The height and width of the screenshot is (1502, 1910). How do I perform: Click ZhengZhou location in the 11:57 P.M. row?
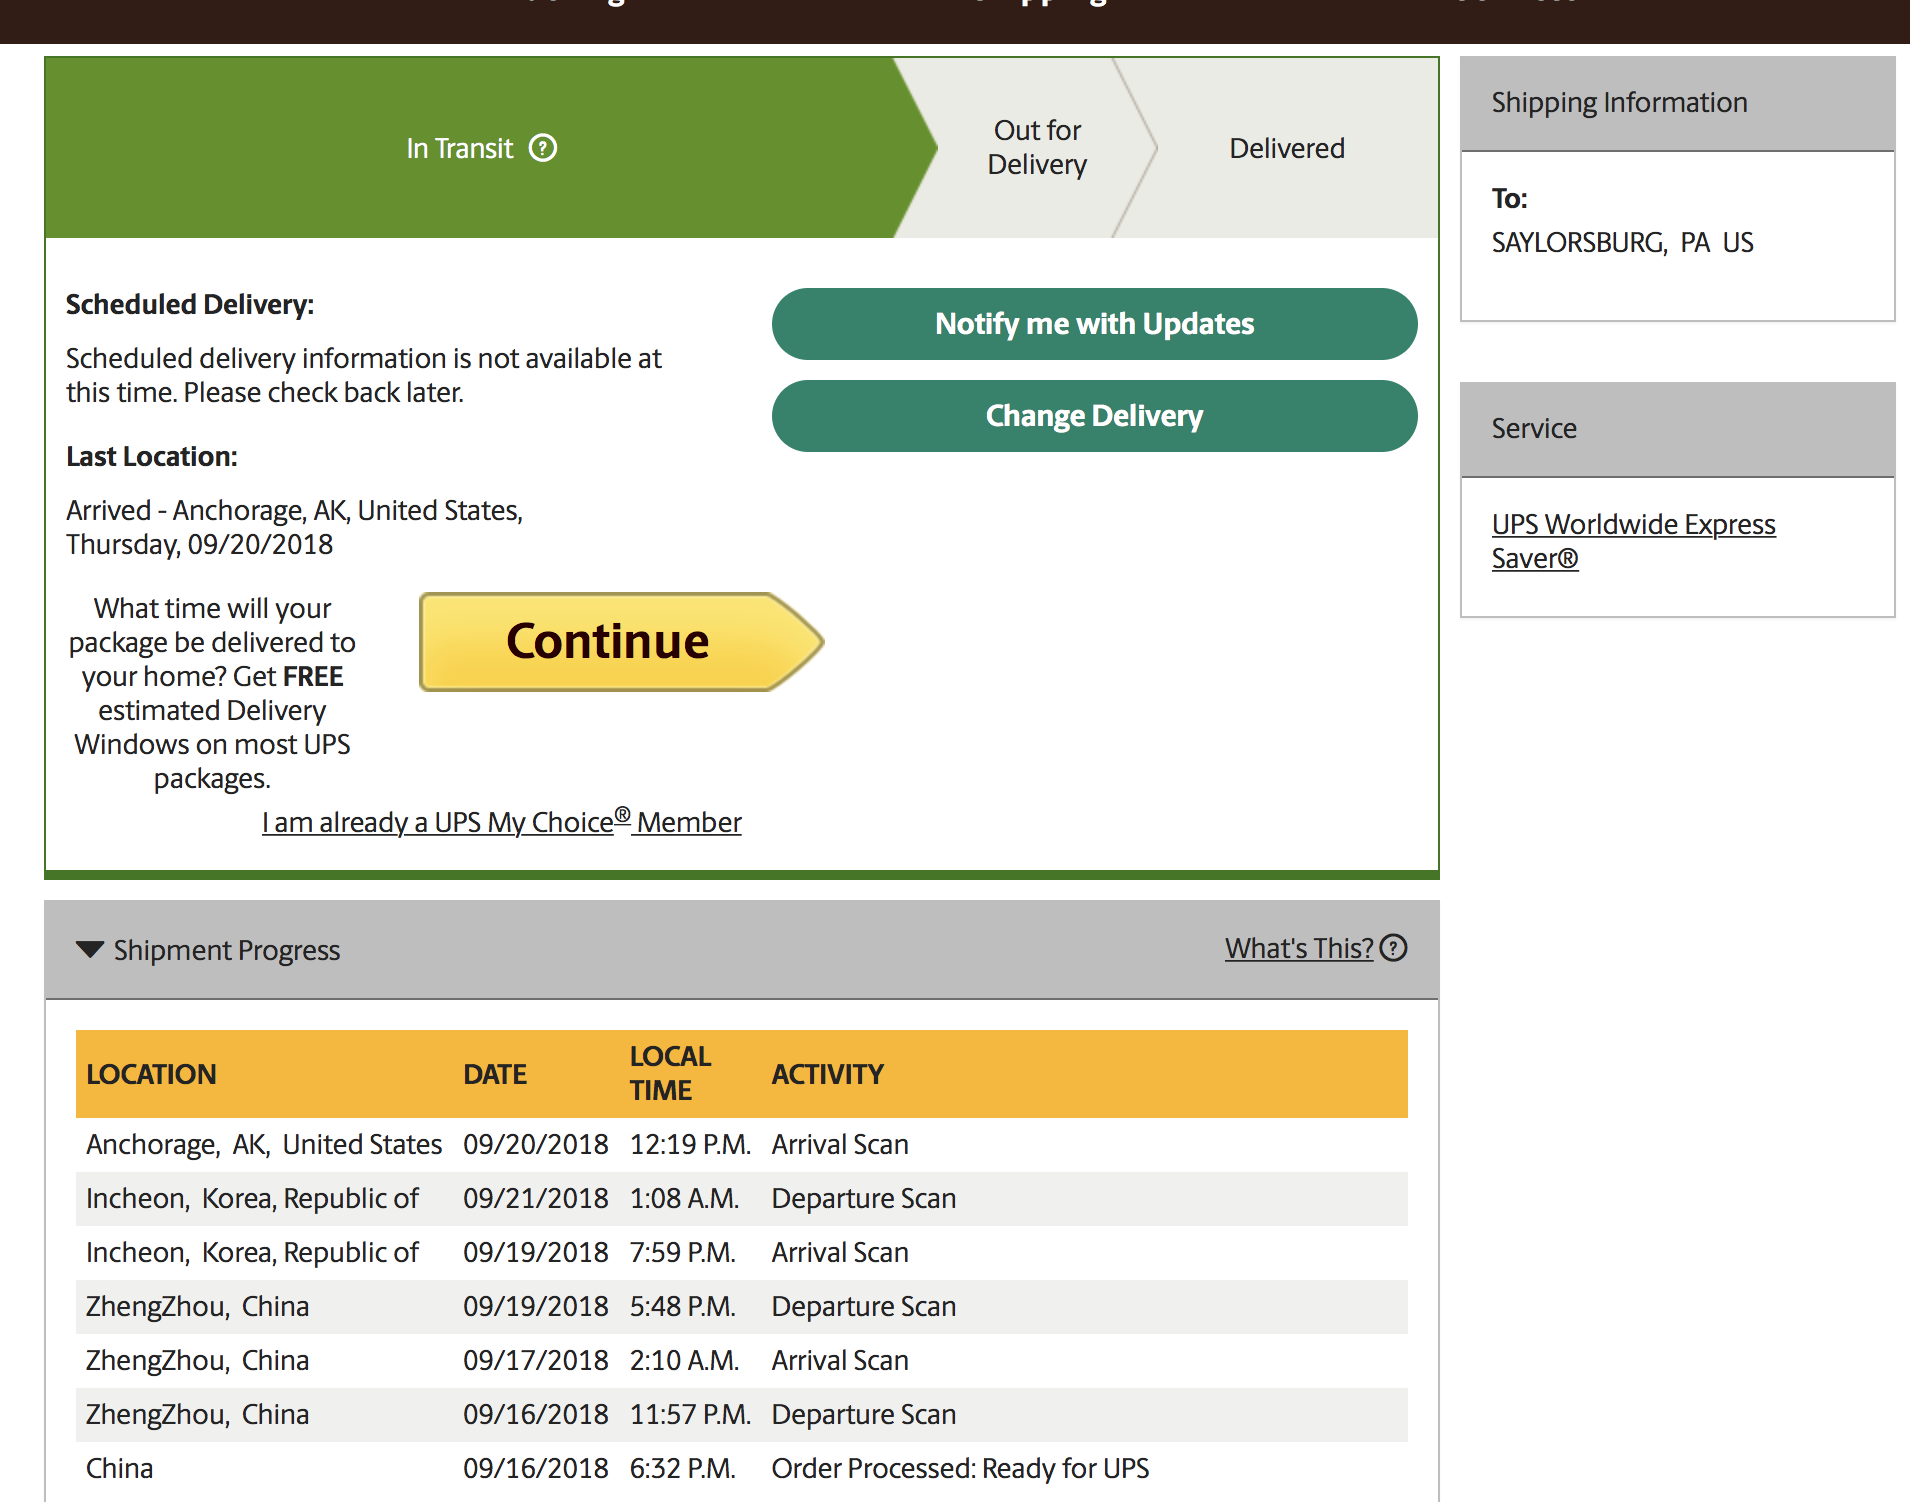[197, 1415]
